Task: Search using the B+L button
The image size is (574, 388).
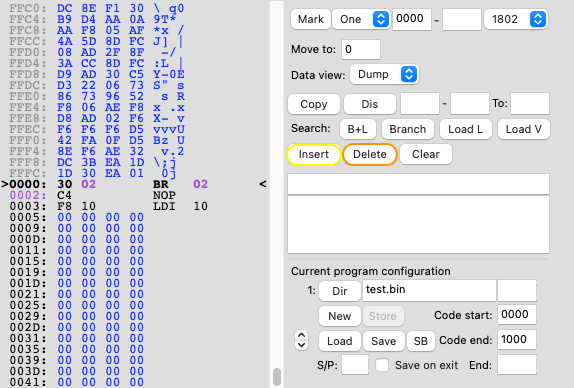Action: click(358, 129)
